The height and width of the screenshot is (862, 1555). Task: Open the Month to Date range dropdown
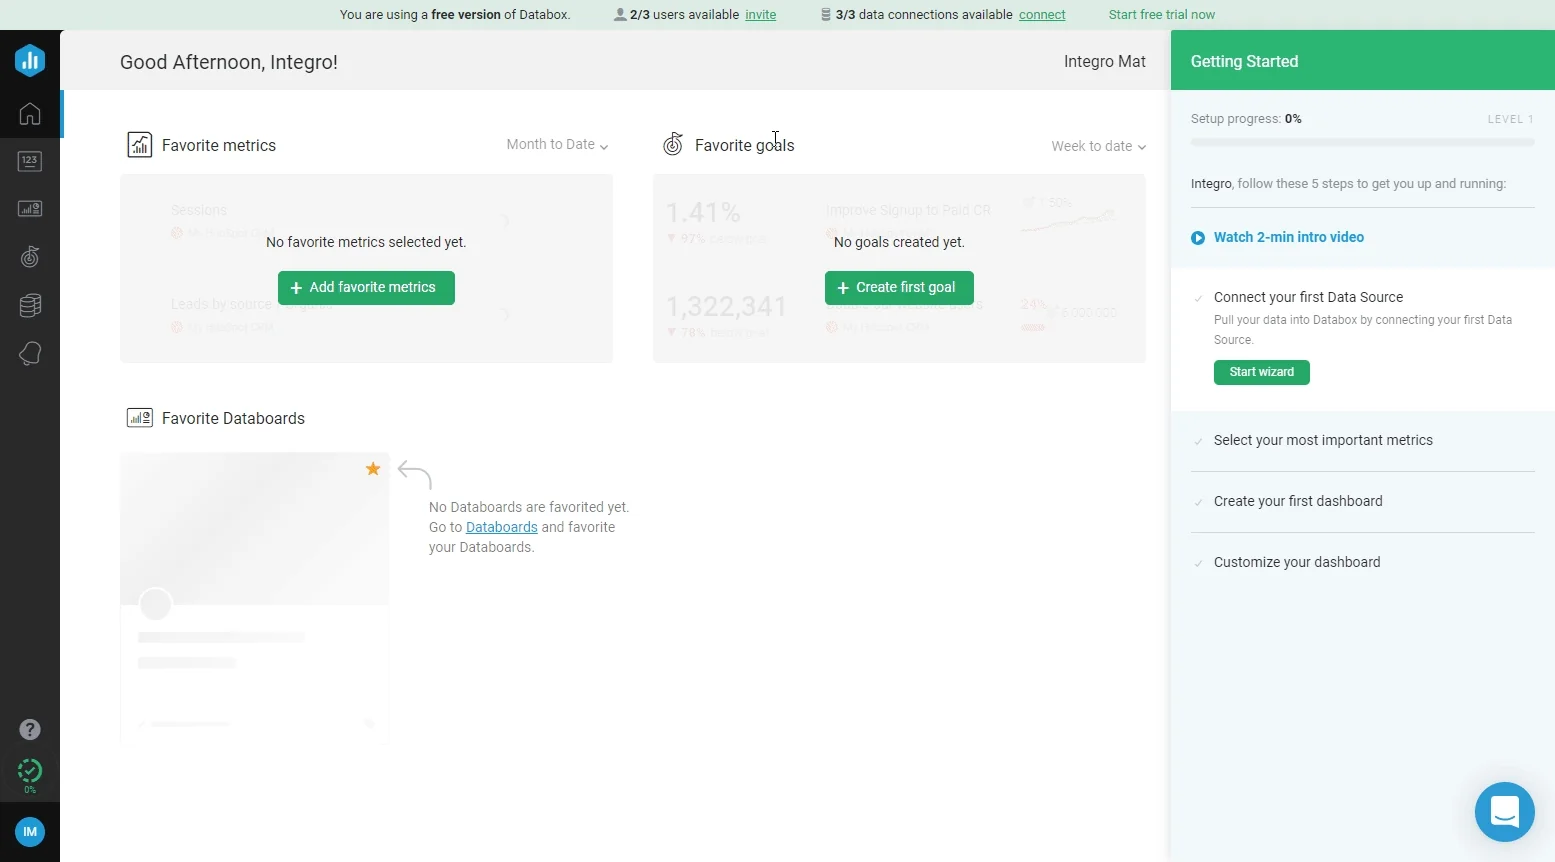pyautogui.click(x=557, y=145)
